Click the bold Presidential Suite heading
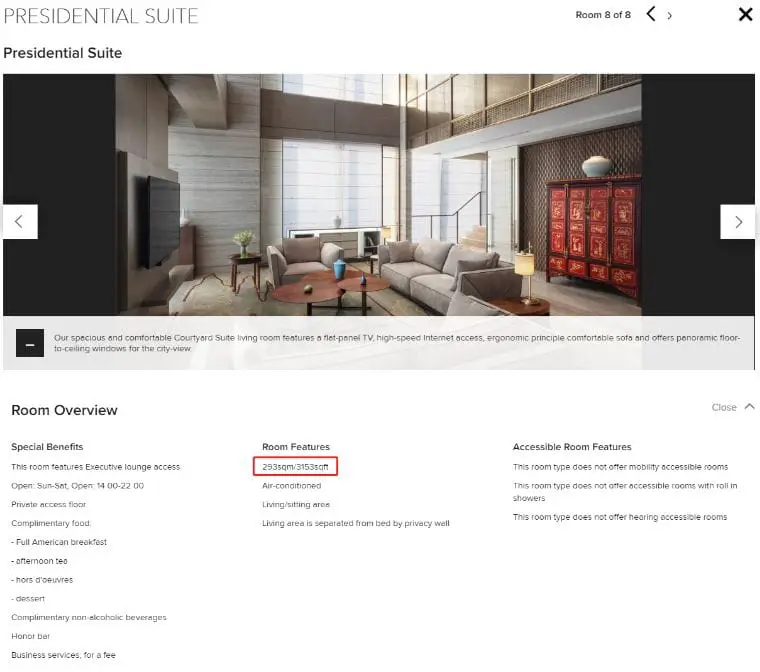760x672 pixels. pos(63,53)
